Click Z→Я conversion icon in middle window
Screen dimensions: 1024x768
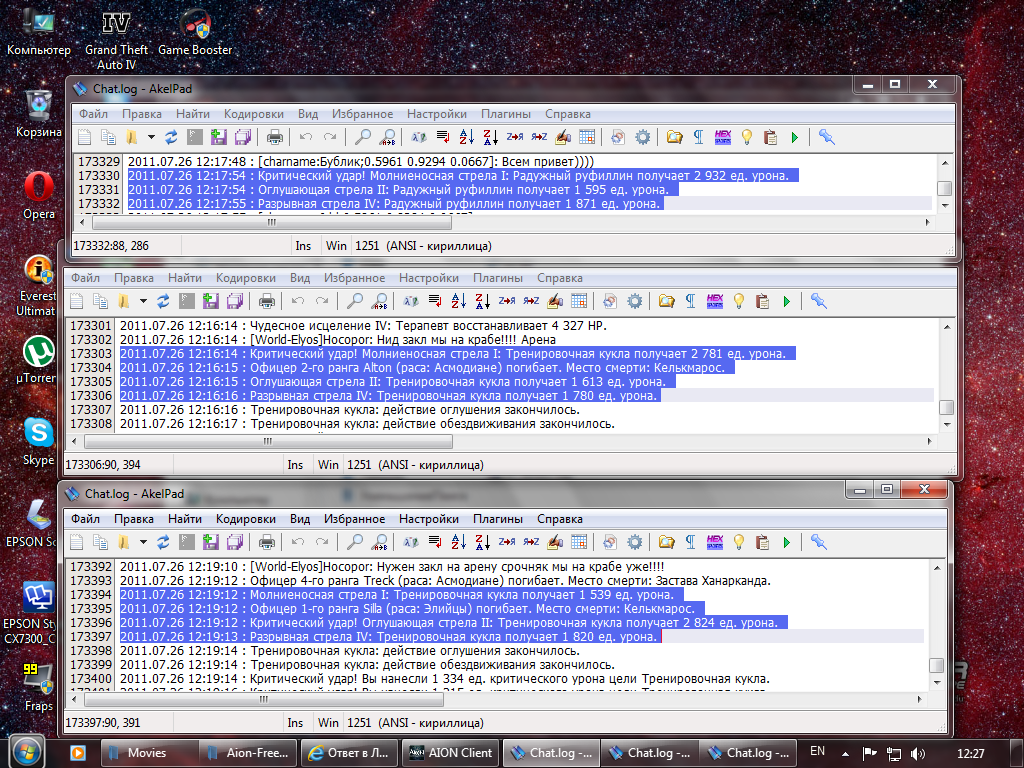pos(507,301)
